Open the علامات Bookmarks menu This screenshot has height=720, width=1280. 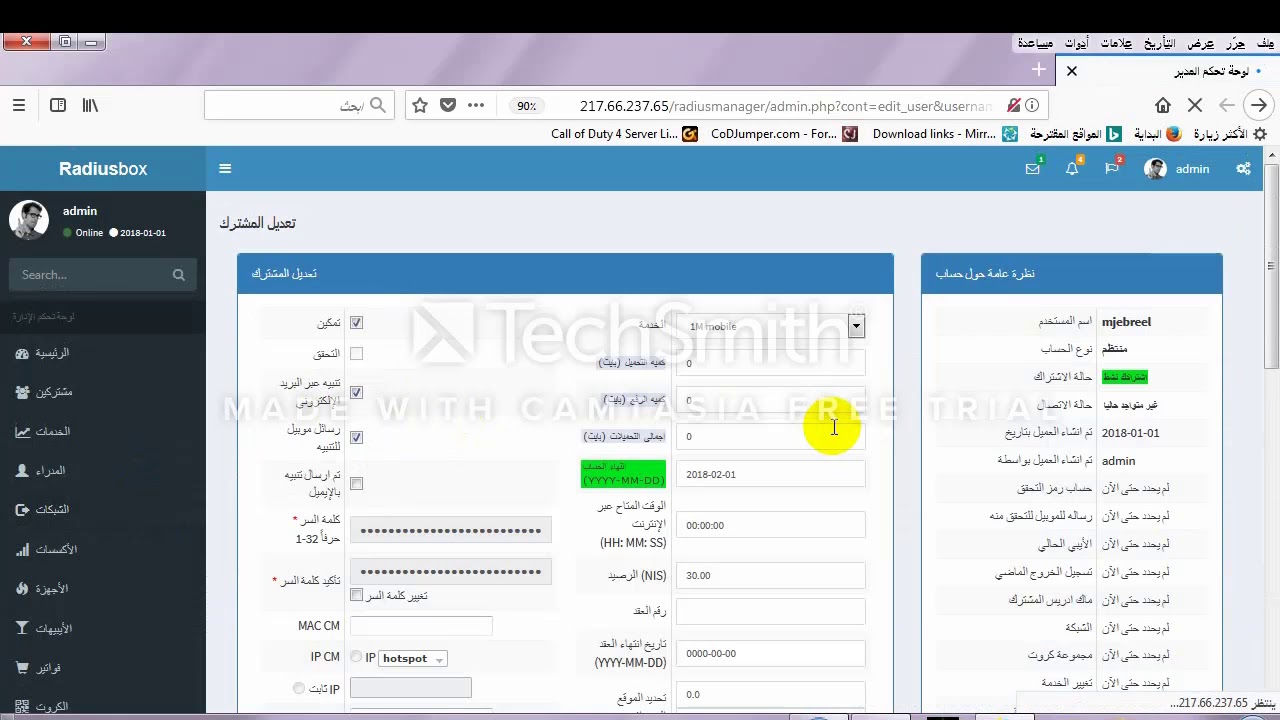tap(1116, 43)
